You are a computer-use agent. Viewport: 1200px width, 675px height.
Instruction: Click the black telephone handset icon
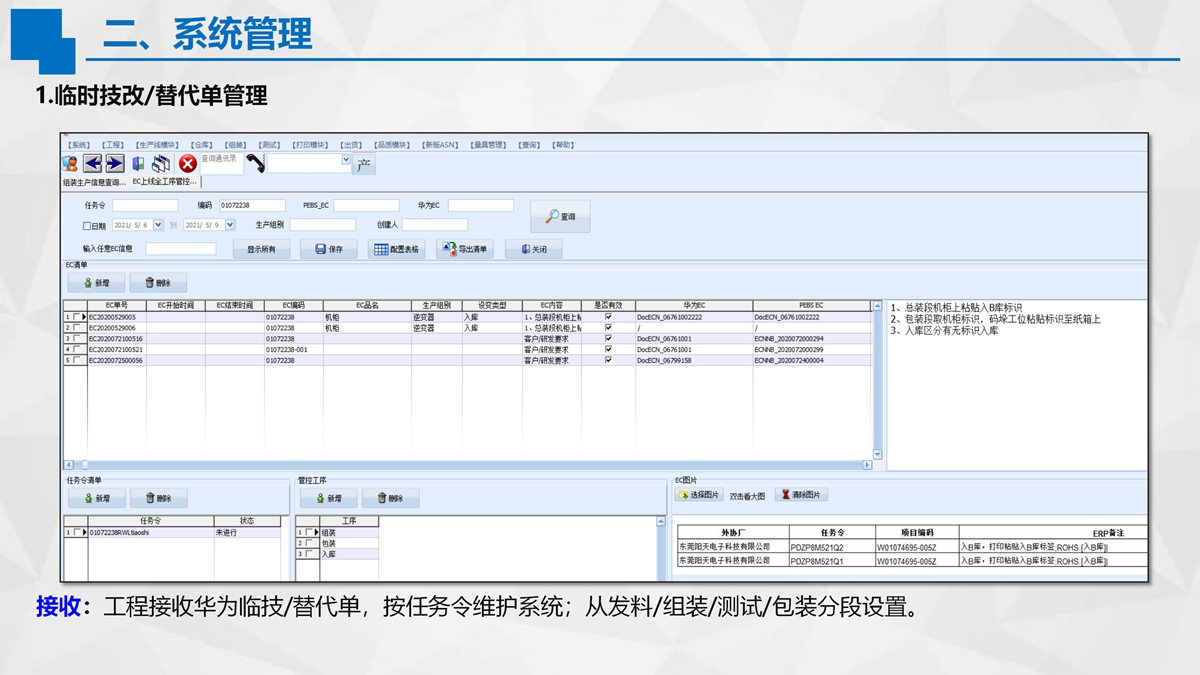[255, 164]
